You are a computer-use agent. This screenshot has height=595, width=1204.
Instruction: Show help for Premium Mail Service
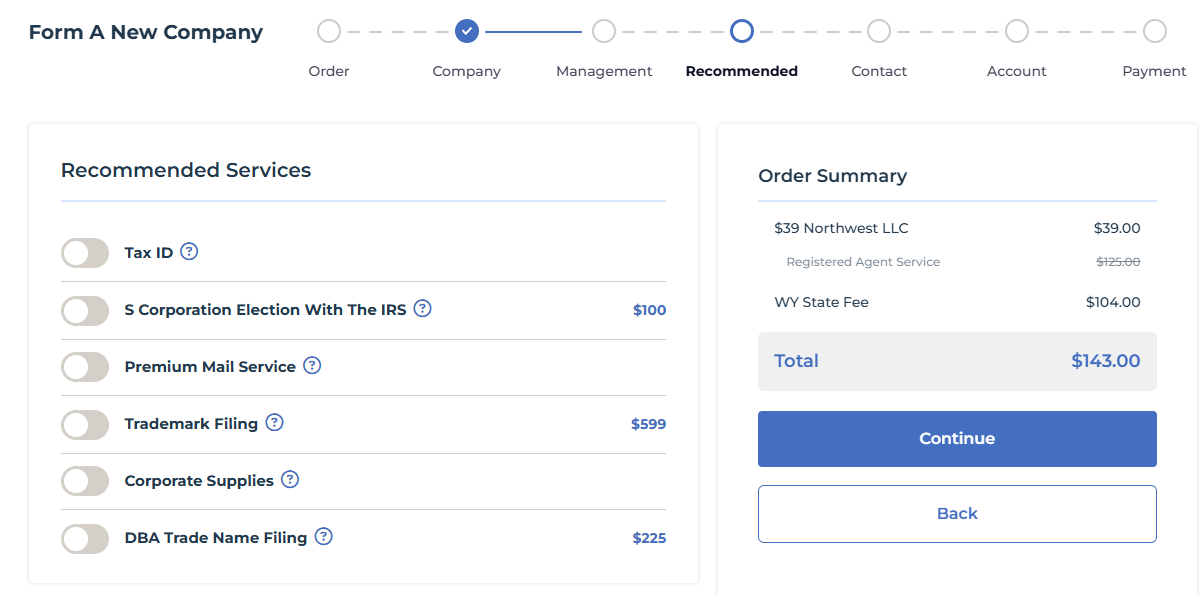tap(312, 365)
